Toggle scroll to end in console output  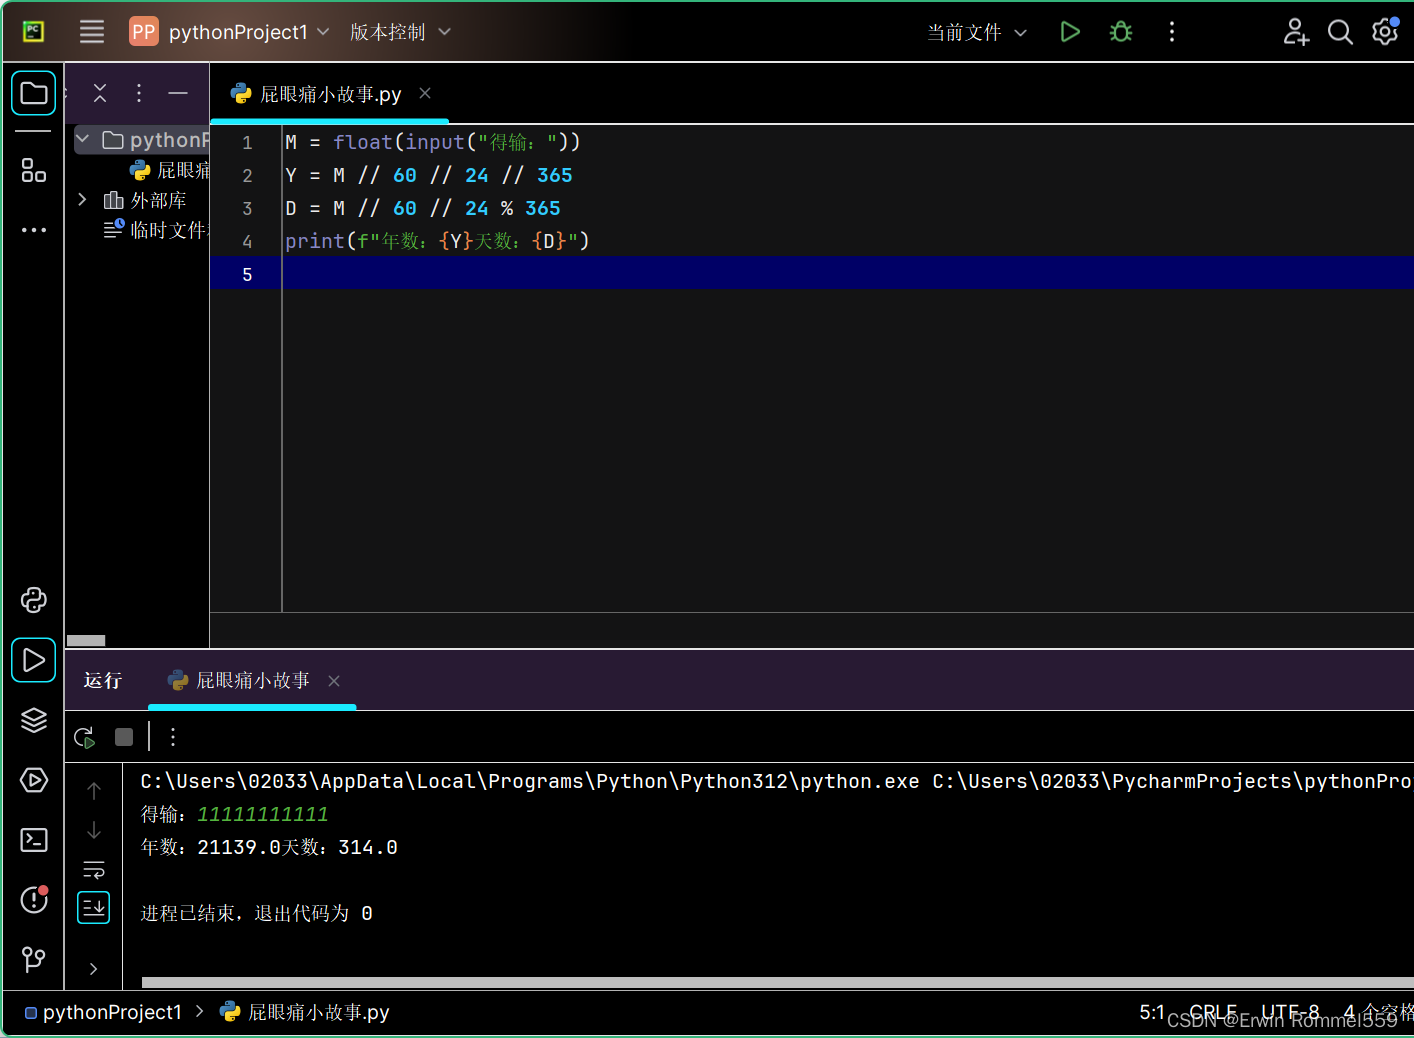[93, 907]
